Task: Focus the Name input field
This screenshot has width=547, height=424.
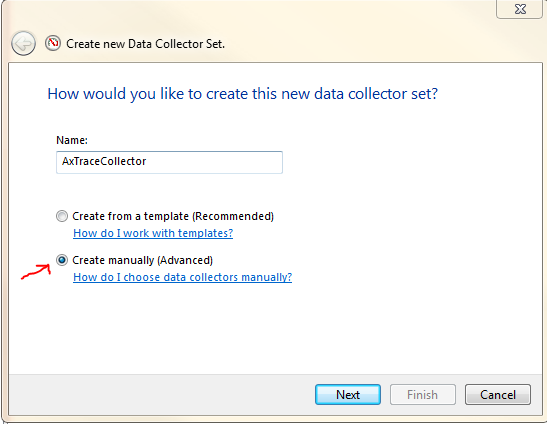Action: pyautogui.click(x=169, y=162)
